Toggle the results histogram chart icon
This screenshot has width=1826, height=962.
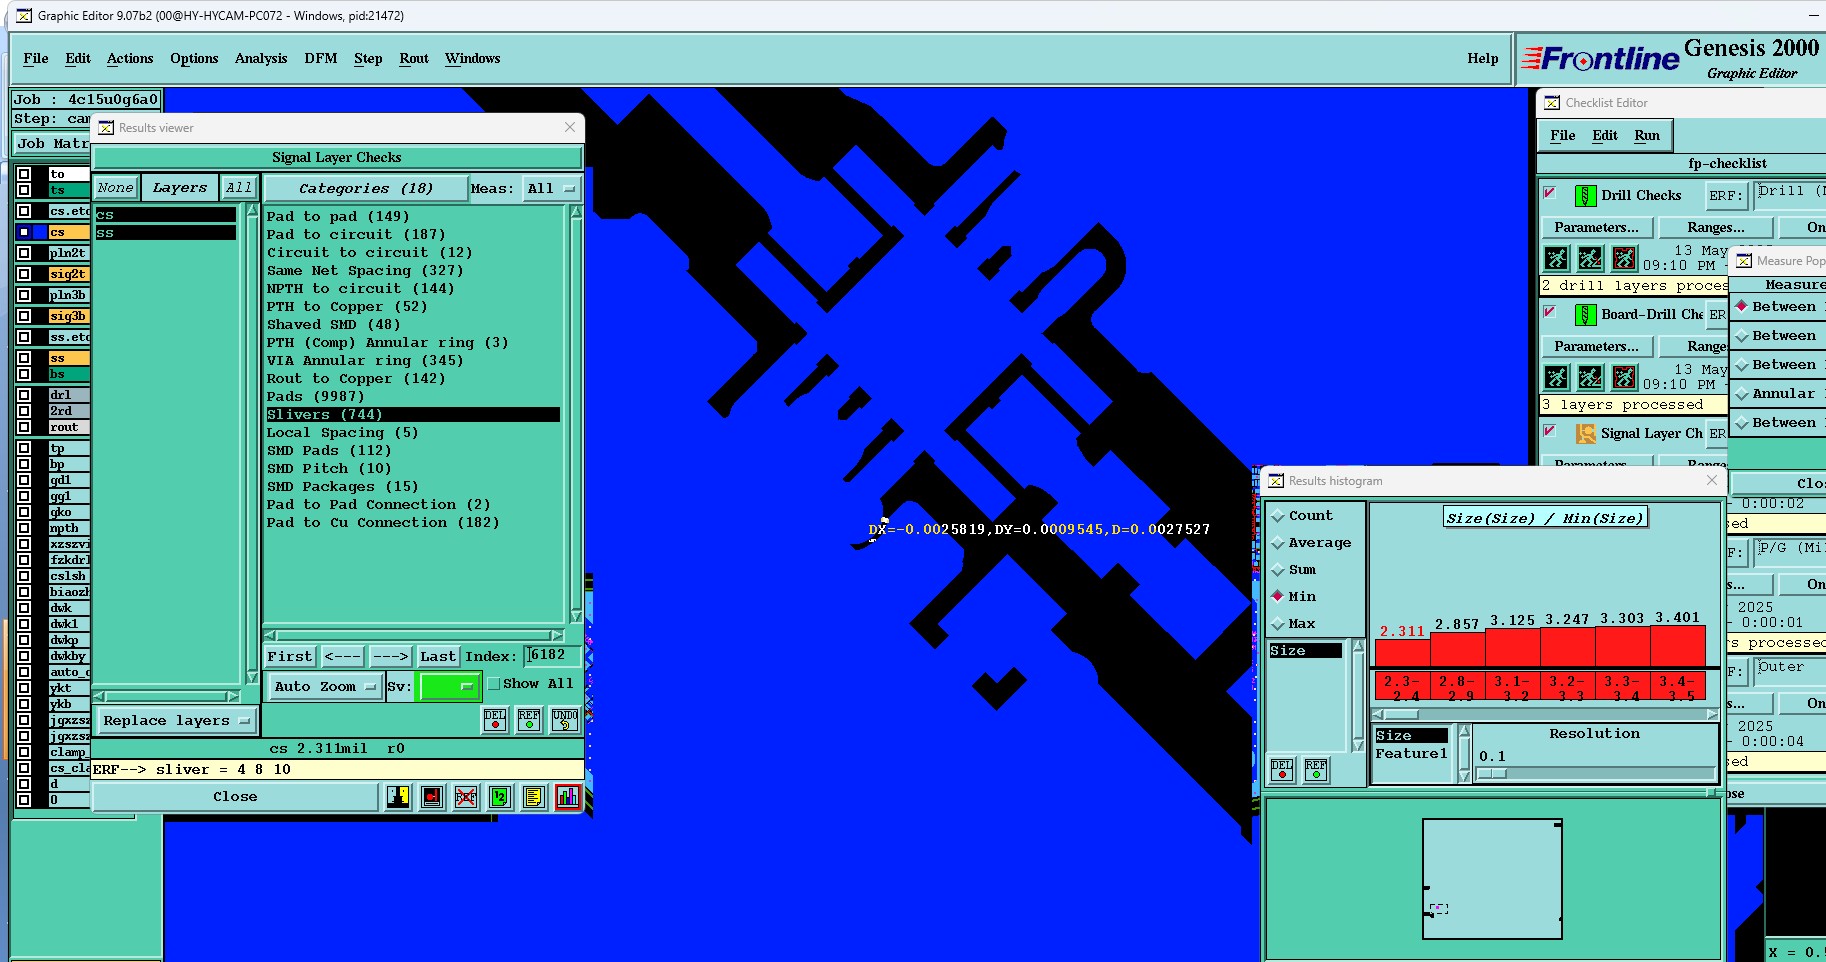(568, 797)
